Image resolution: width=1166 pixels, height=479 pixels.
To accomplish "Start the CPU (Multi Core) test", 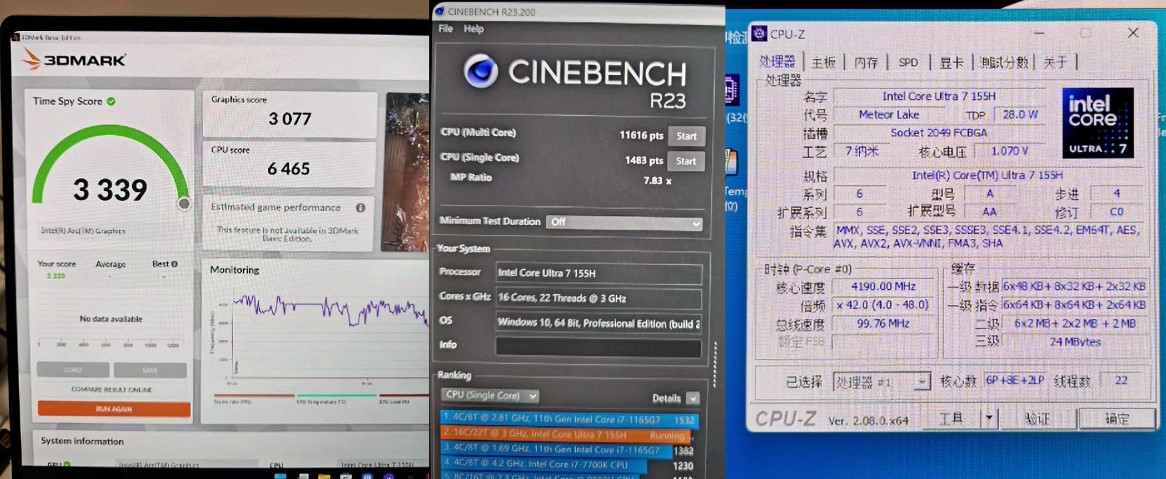I will (x=686, y=136).
